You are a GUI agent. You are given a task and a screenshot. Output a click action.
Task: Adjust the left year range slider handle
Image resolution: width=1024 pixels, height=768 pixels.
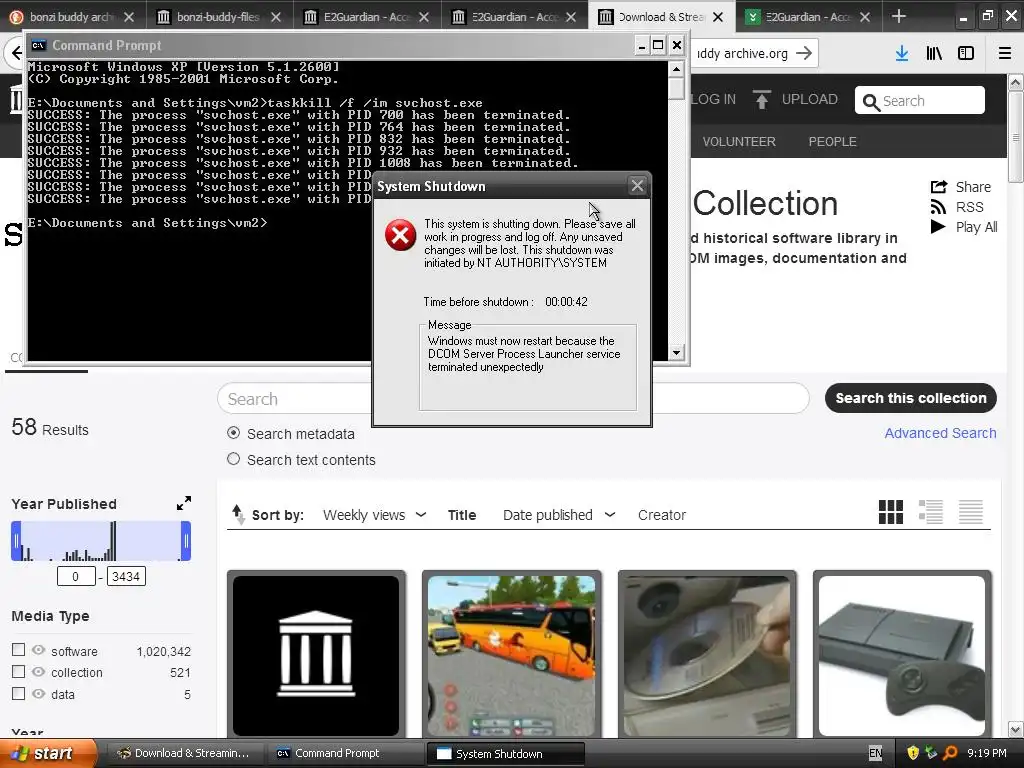(16, 541)
